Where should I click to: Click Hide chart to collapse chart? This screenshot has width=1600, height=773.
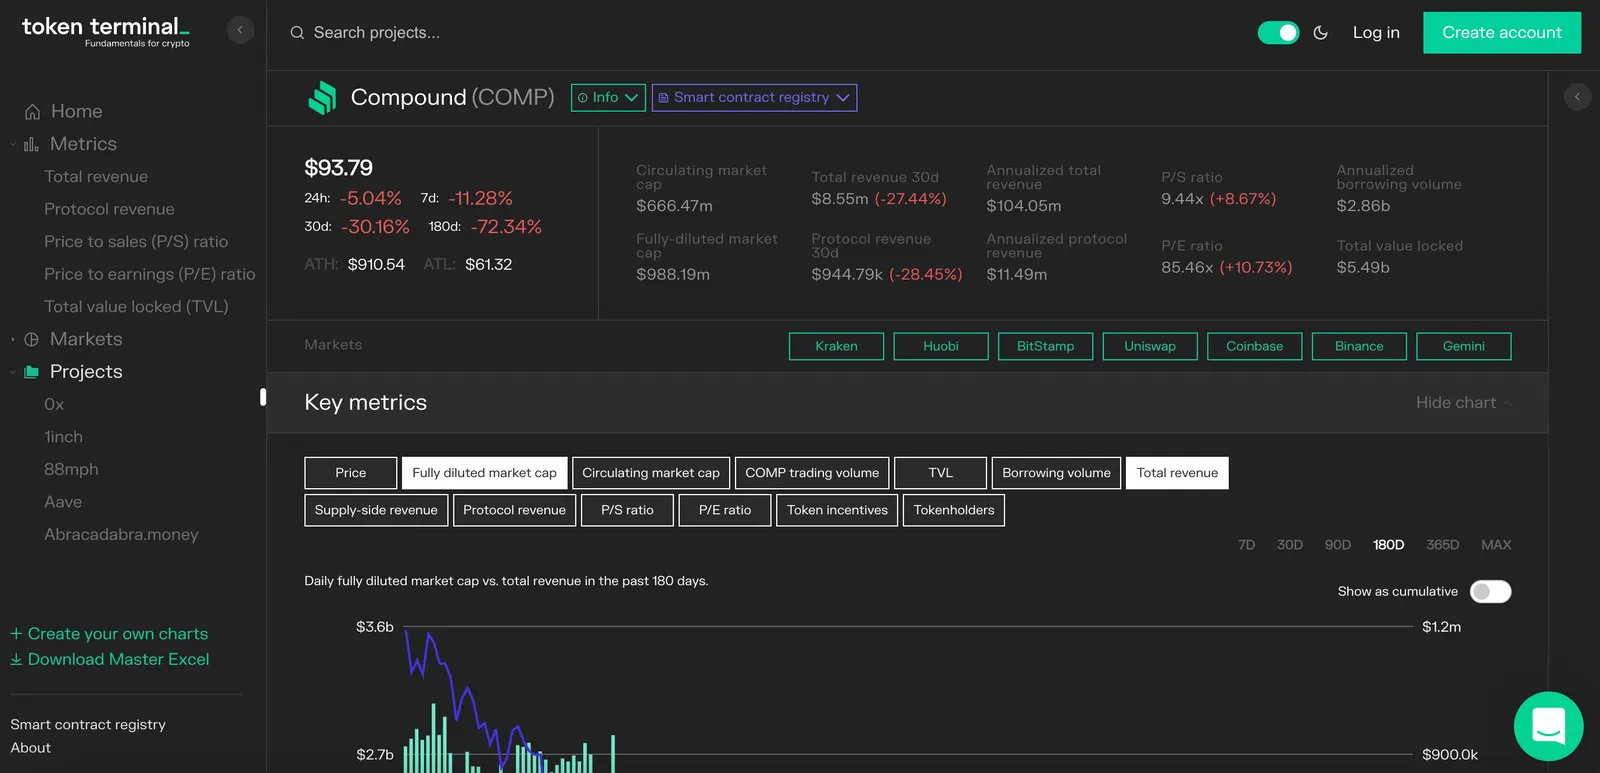pos(1463,403)
